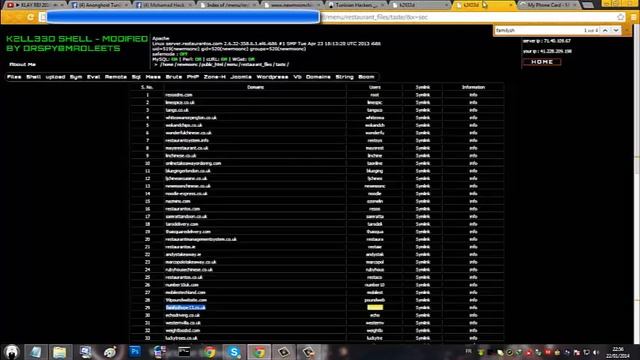Click the HOME button
640x360 pixels.
click(x=542, y=62)
